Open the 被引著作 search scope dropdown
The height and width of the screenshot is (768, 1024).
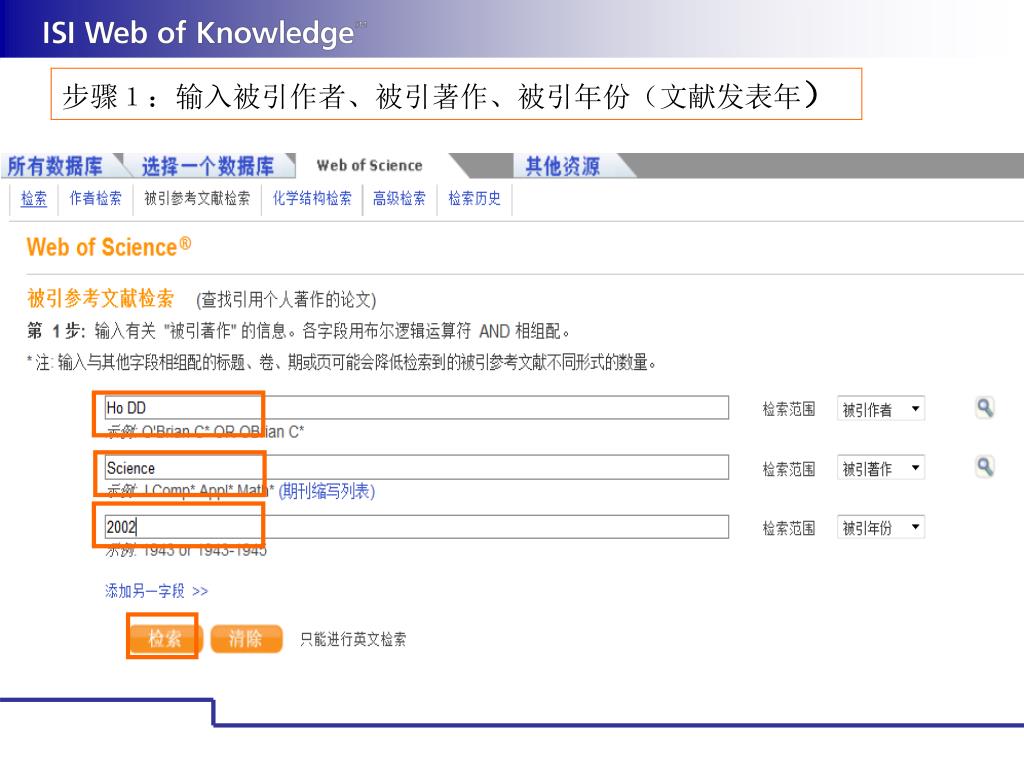pyautogui.click(x=880, y=468)
